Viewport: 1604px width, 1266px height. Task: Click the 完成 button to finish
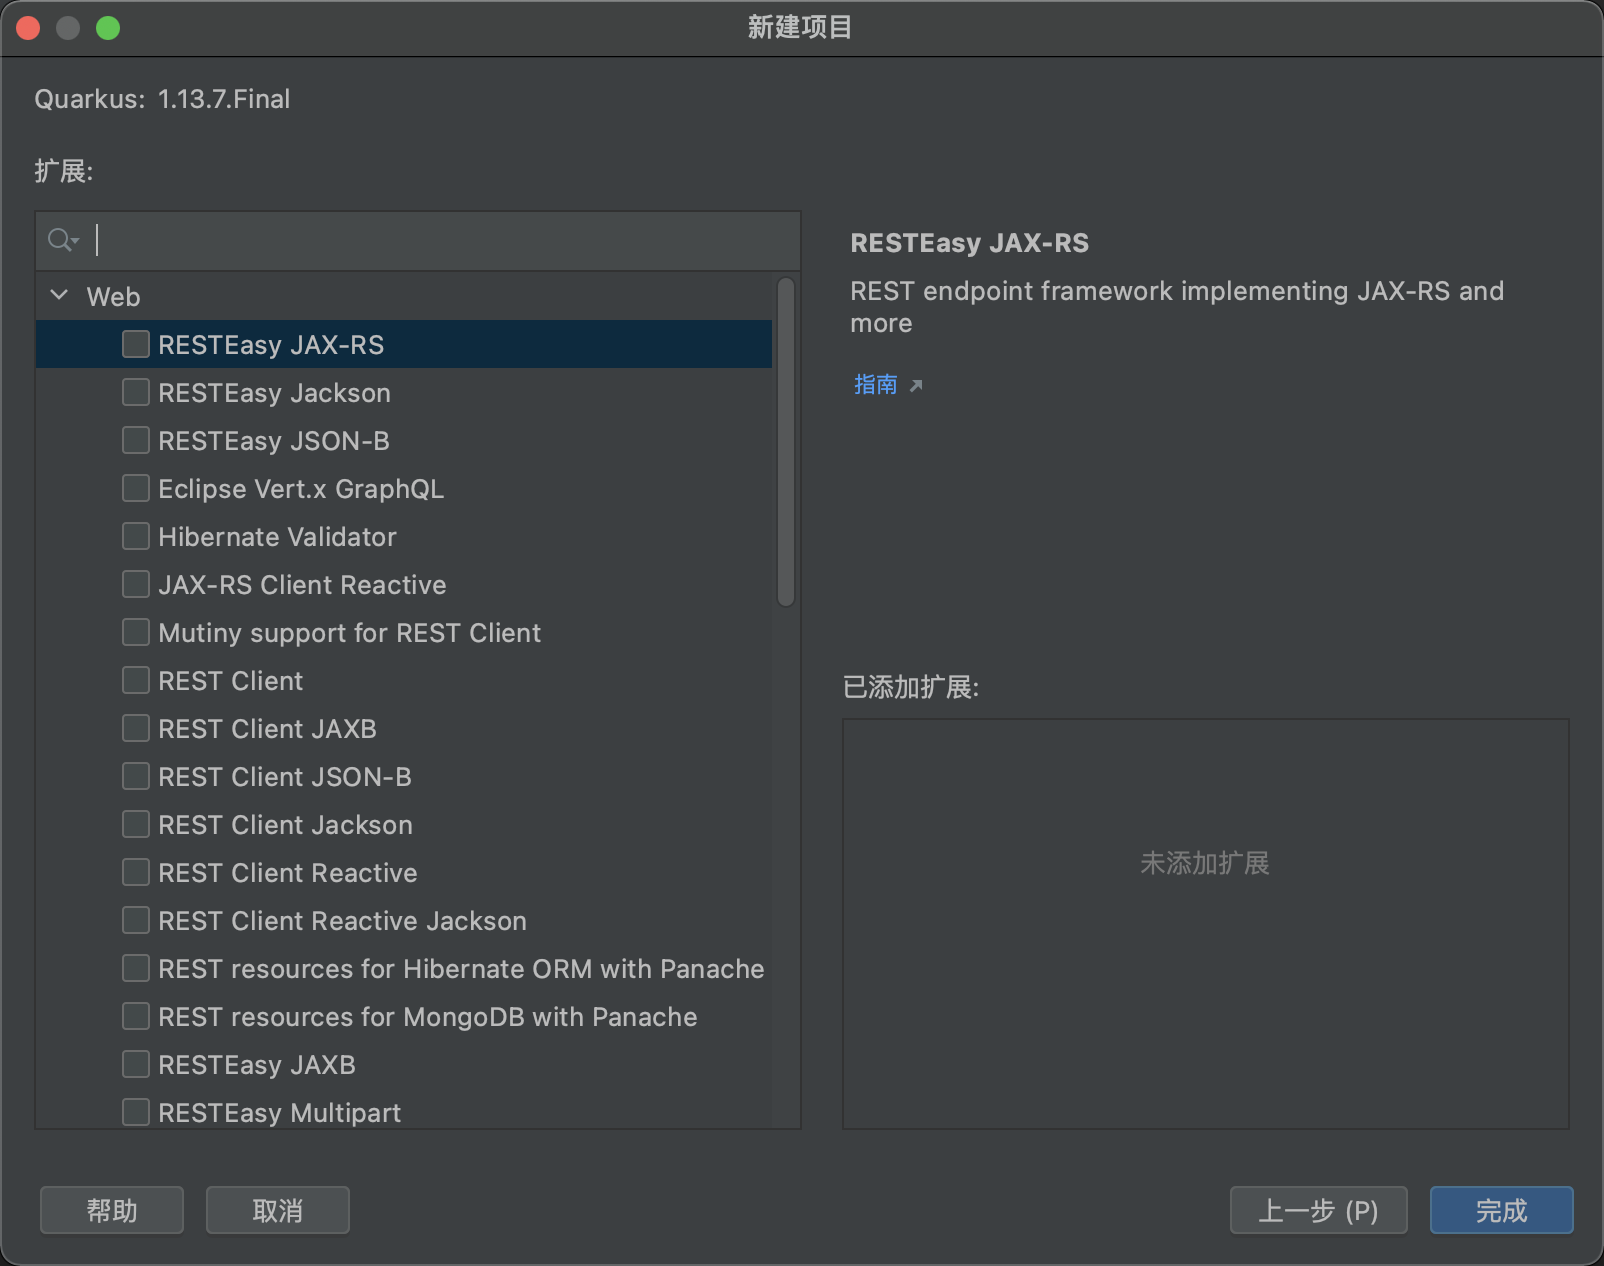pyautogui.click(x=1502, y=1210)
